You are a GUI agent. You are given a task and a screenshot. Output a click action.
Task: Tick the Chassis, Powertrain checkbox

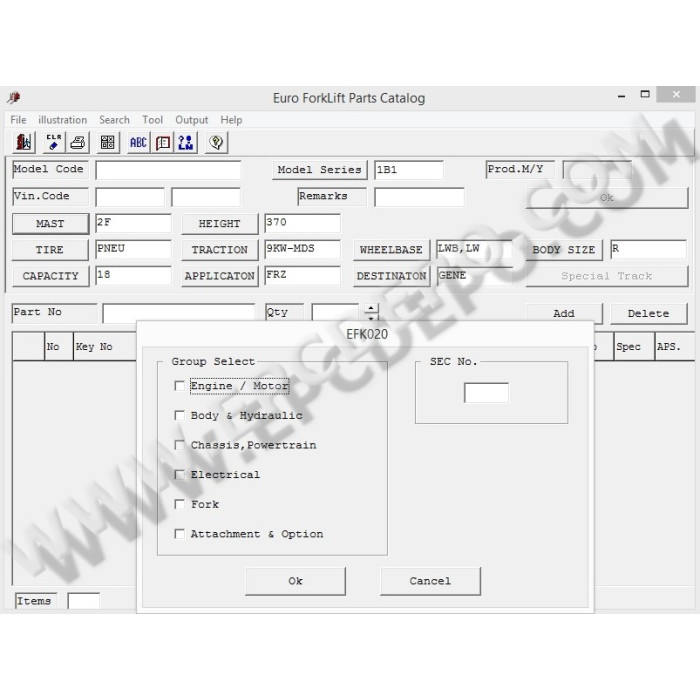[x=179, y=445]
